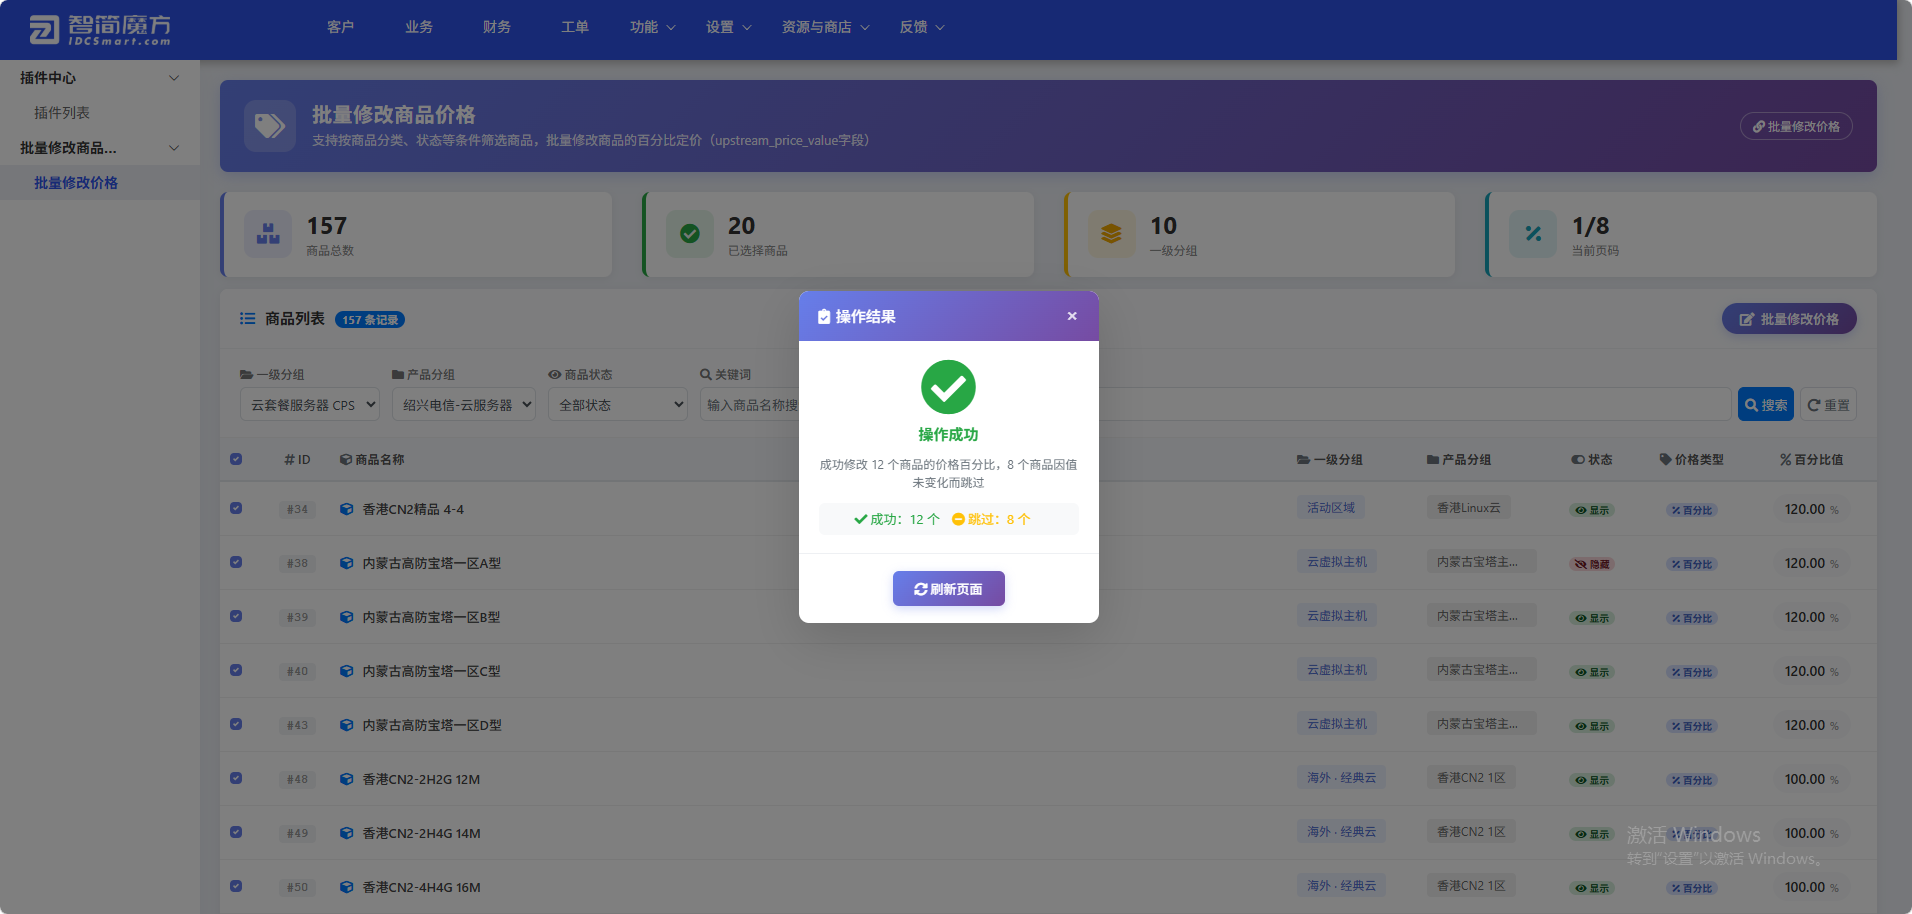The image size is (1912, 914).
Task: Click the 显示 status badge for product #34
Action: (1592, 510)
